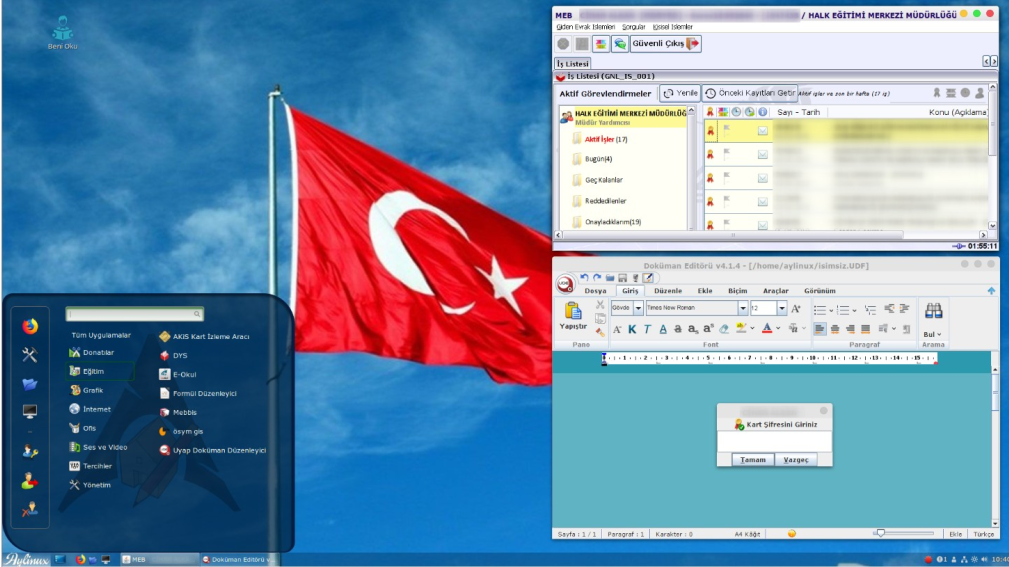Click the İş Listesi vertical scrollbar
The height and width of the screenshot is (567, 1009).
point(992,156)
